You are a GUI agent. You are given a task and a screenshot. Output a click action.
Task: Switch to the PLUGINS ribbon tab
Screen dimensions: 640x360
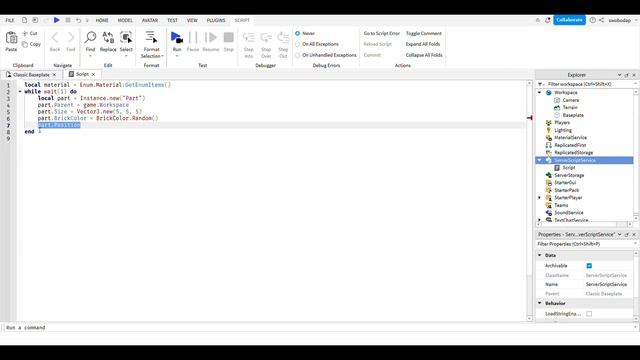click(216, 20)
